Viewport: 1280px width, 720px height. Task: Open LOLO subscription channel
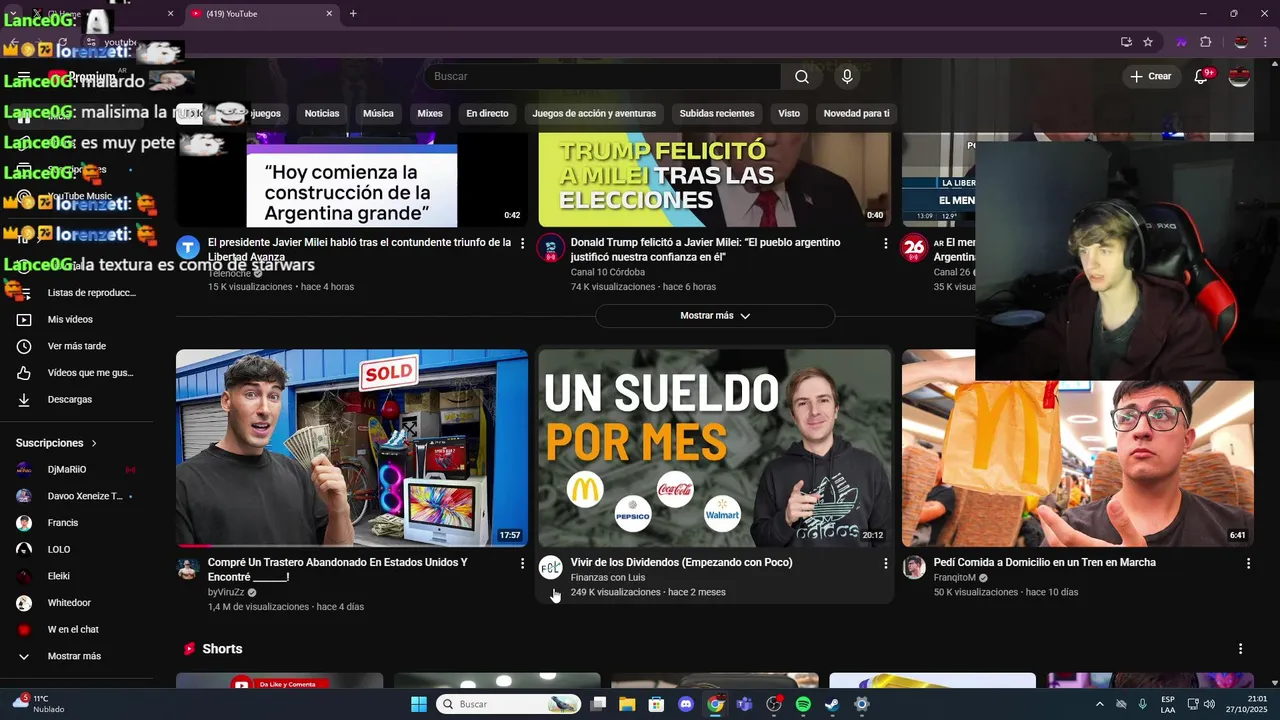[77, 550]
